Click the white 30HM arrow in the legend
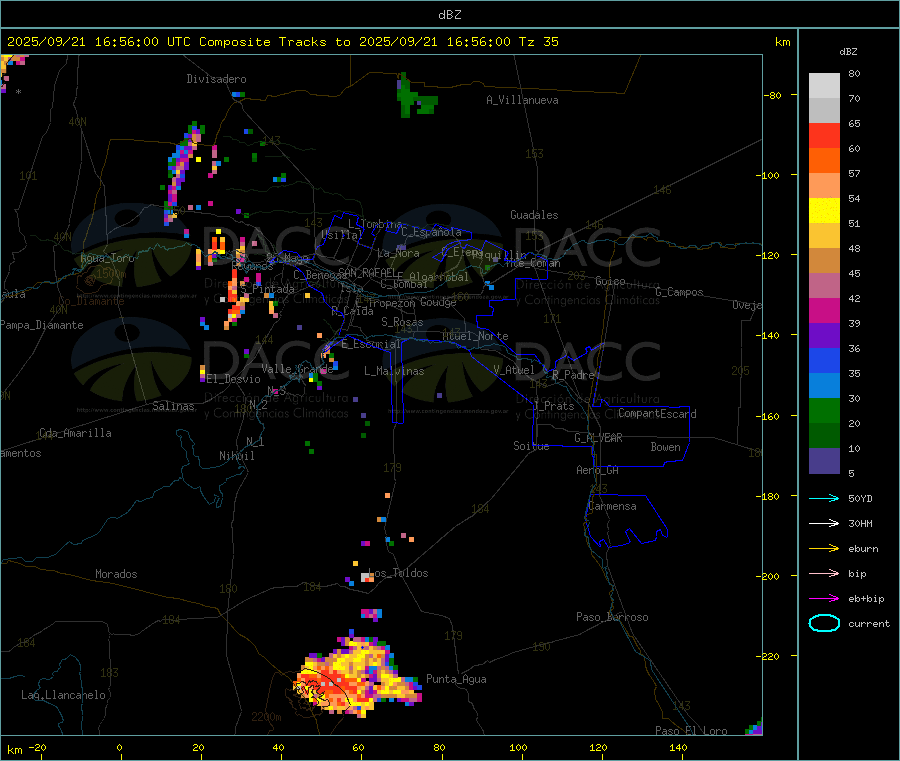 point(824,523)
